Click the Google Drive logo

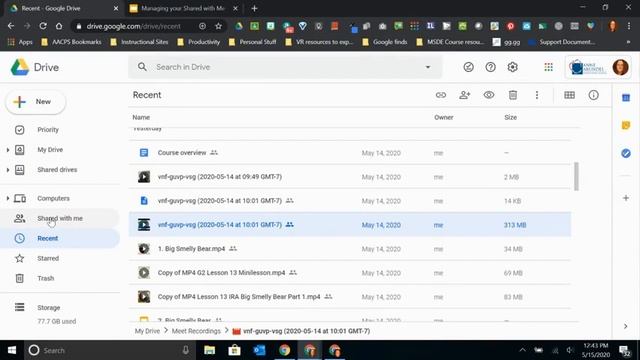[x=20, y=67]
